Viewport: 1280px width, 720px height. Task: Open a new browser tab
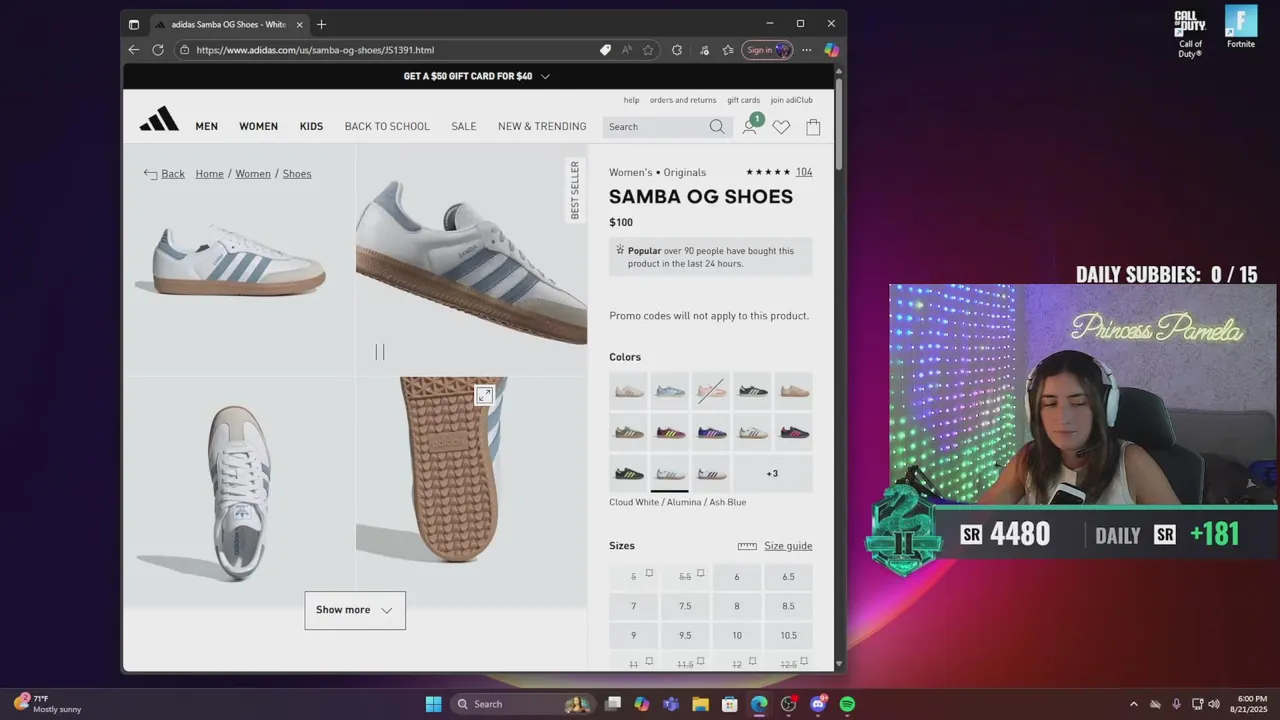pyautogui.click(x=321, y=24)
